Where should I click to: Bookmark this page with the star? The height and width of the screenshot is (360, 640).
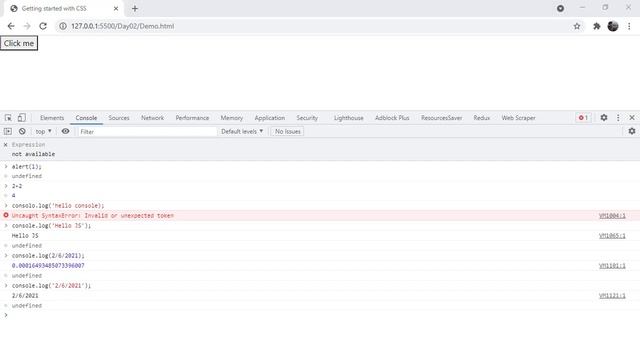(577, 26)
